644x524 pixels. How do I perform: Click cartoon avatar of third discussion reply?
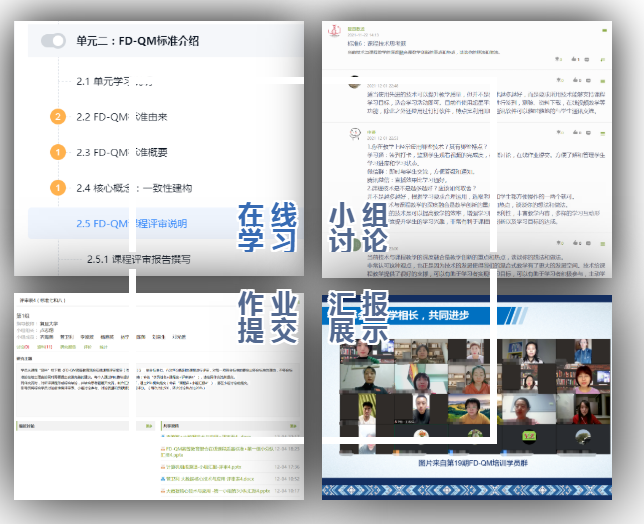tap(355, 133)
